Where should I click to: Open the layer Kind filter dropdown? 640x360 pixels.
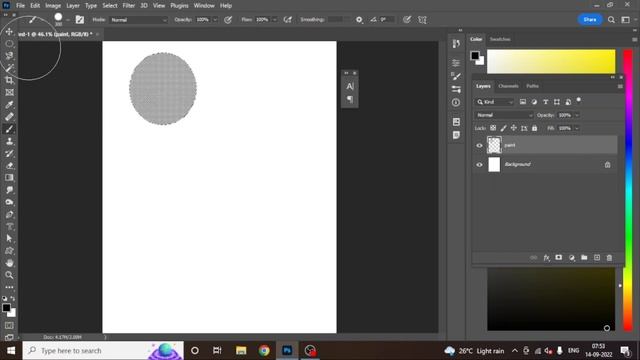(495, 102)
